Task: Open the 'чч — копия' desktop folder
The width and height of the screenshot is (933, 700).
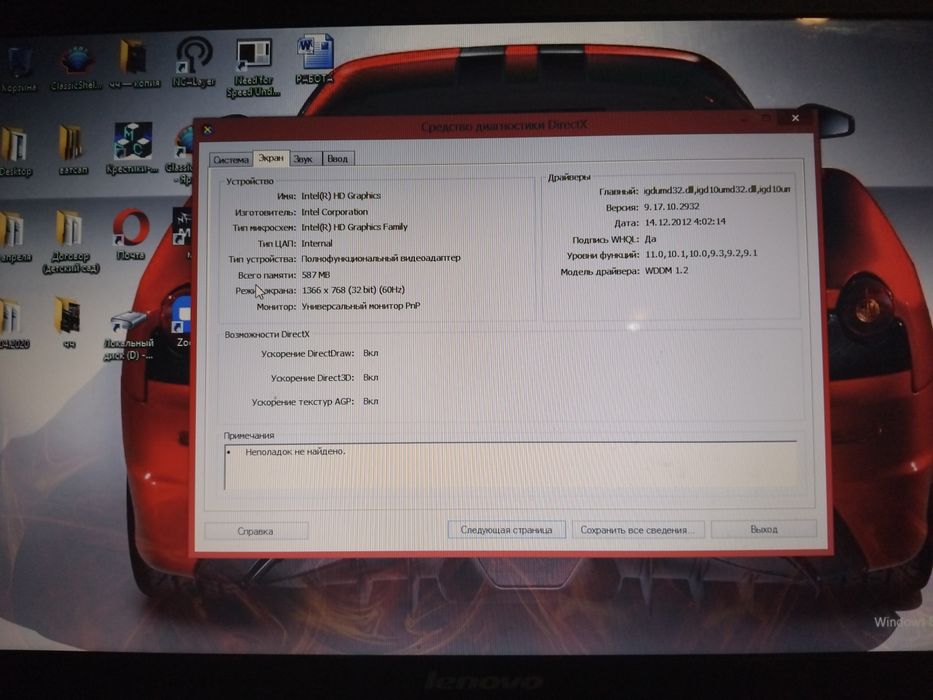Action: click(x=134, y=64)
